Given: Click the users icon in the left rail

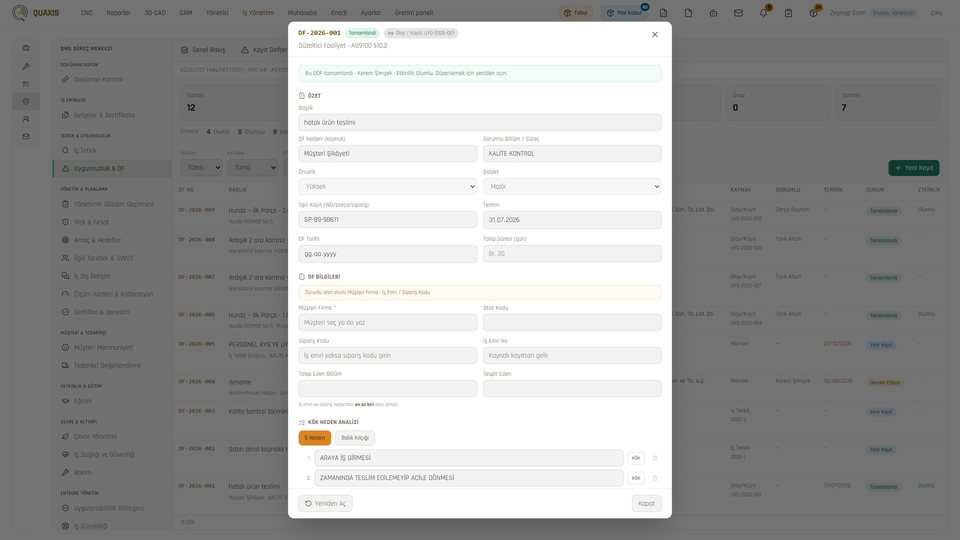Looking at the screenshot, I should click(x=26, y=119).
